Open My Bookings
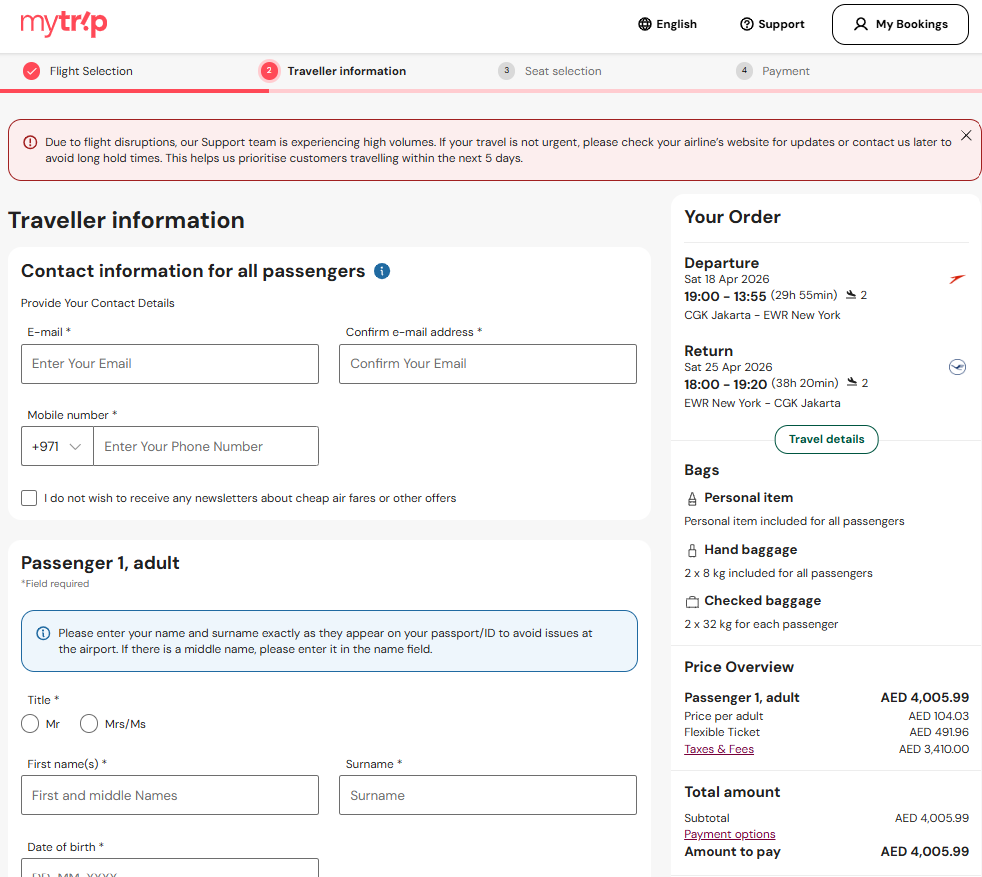This screenshot has height=877, width=982. (900, 25)
